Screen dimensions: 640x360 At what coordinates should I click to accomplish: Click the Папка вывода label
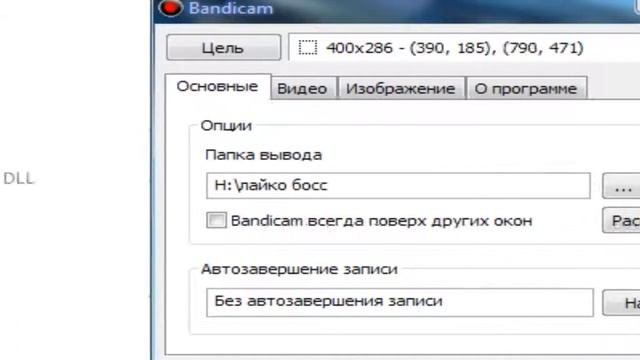click(x=264, y=155)
